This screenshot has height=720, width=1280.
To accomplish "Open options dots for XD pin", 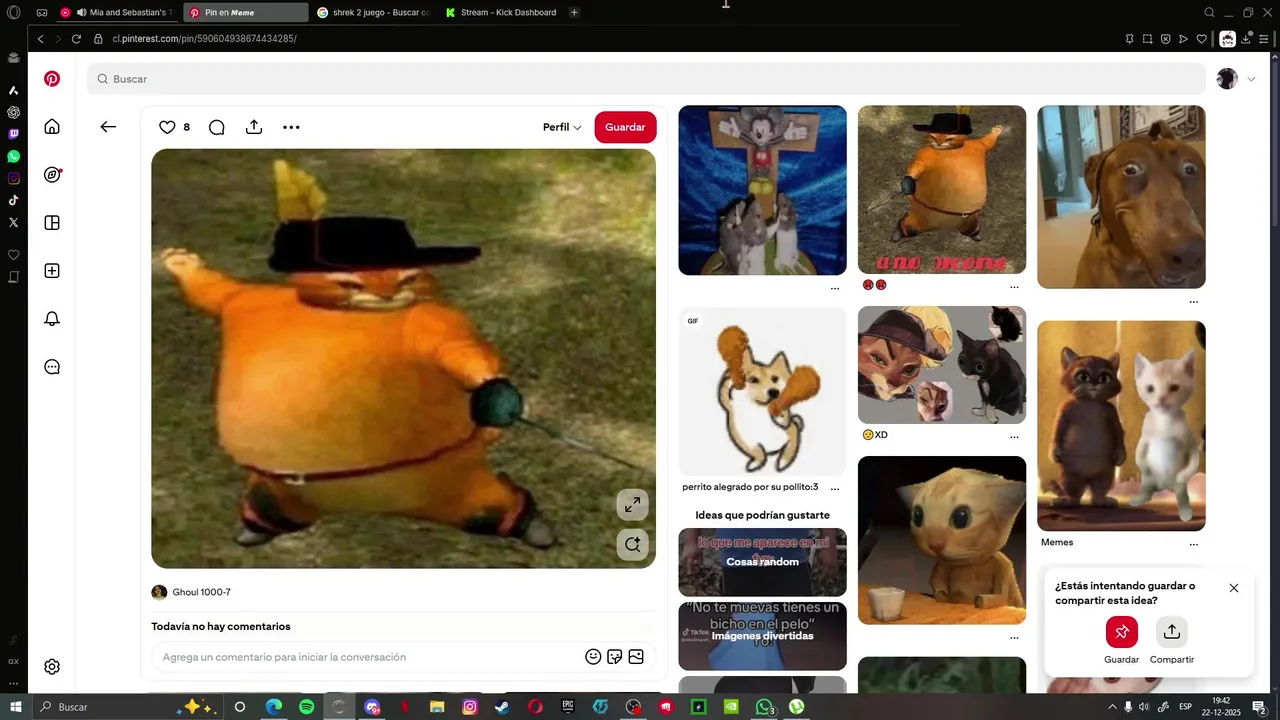I will [x=1014, y=437].
